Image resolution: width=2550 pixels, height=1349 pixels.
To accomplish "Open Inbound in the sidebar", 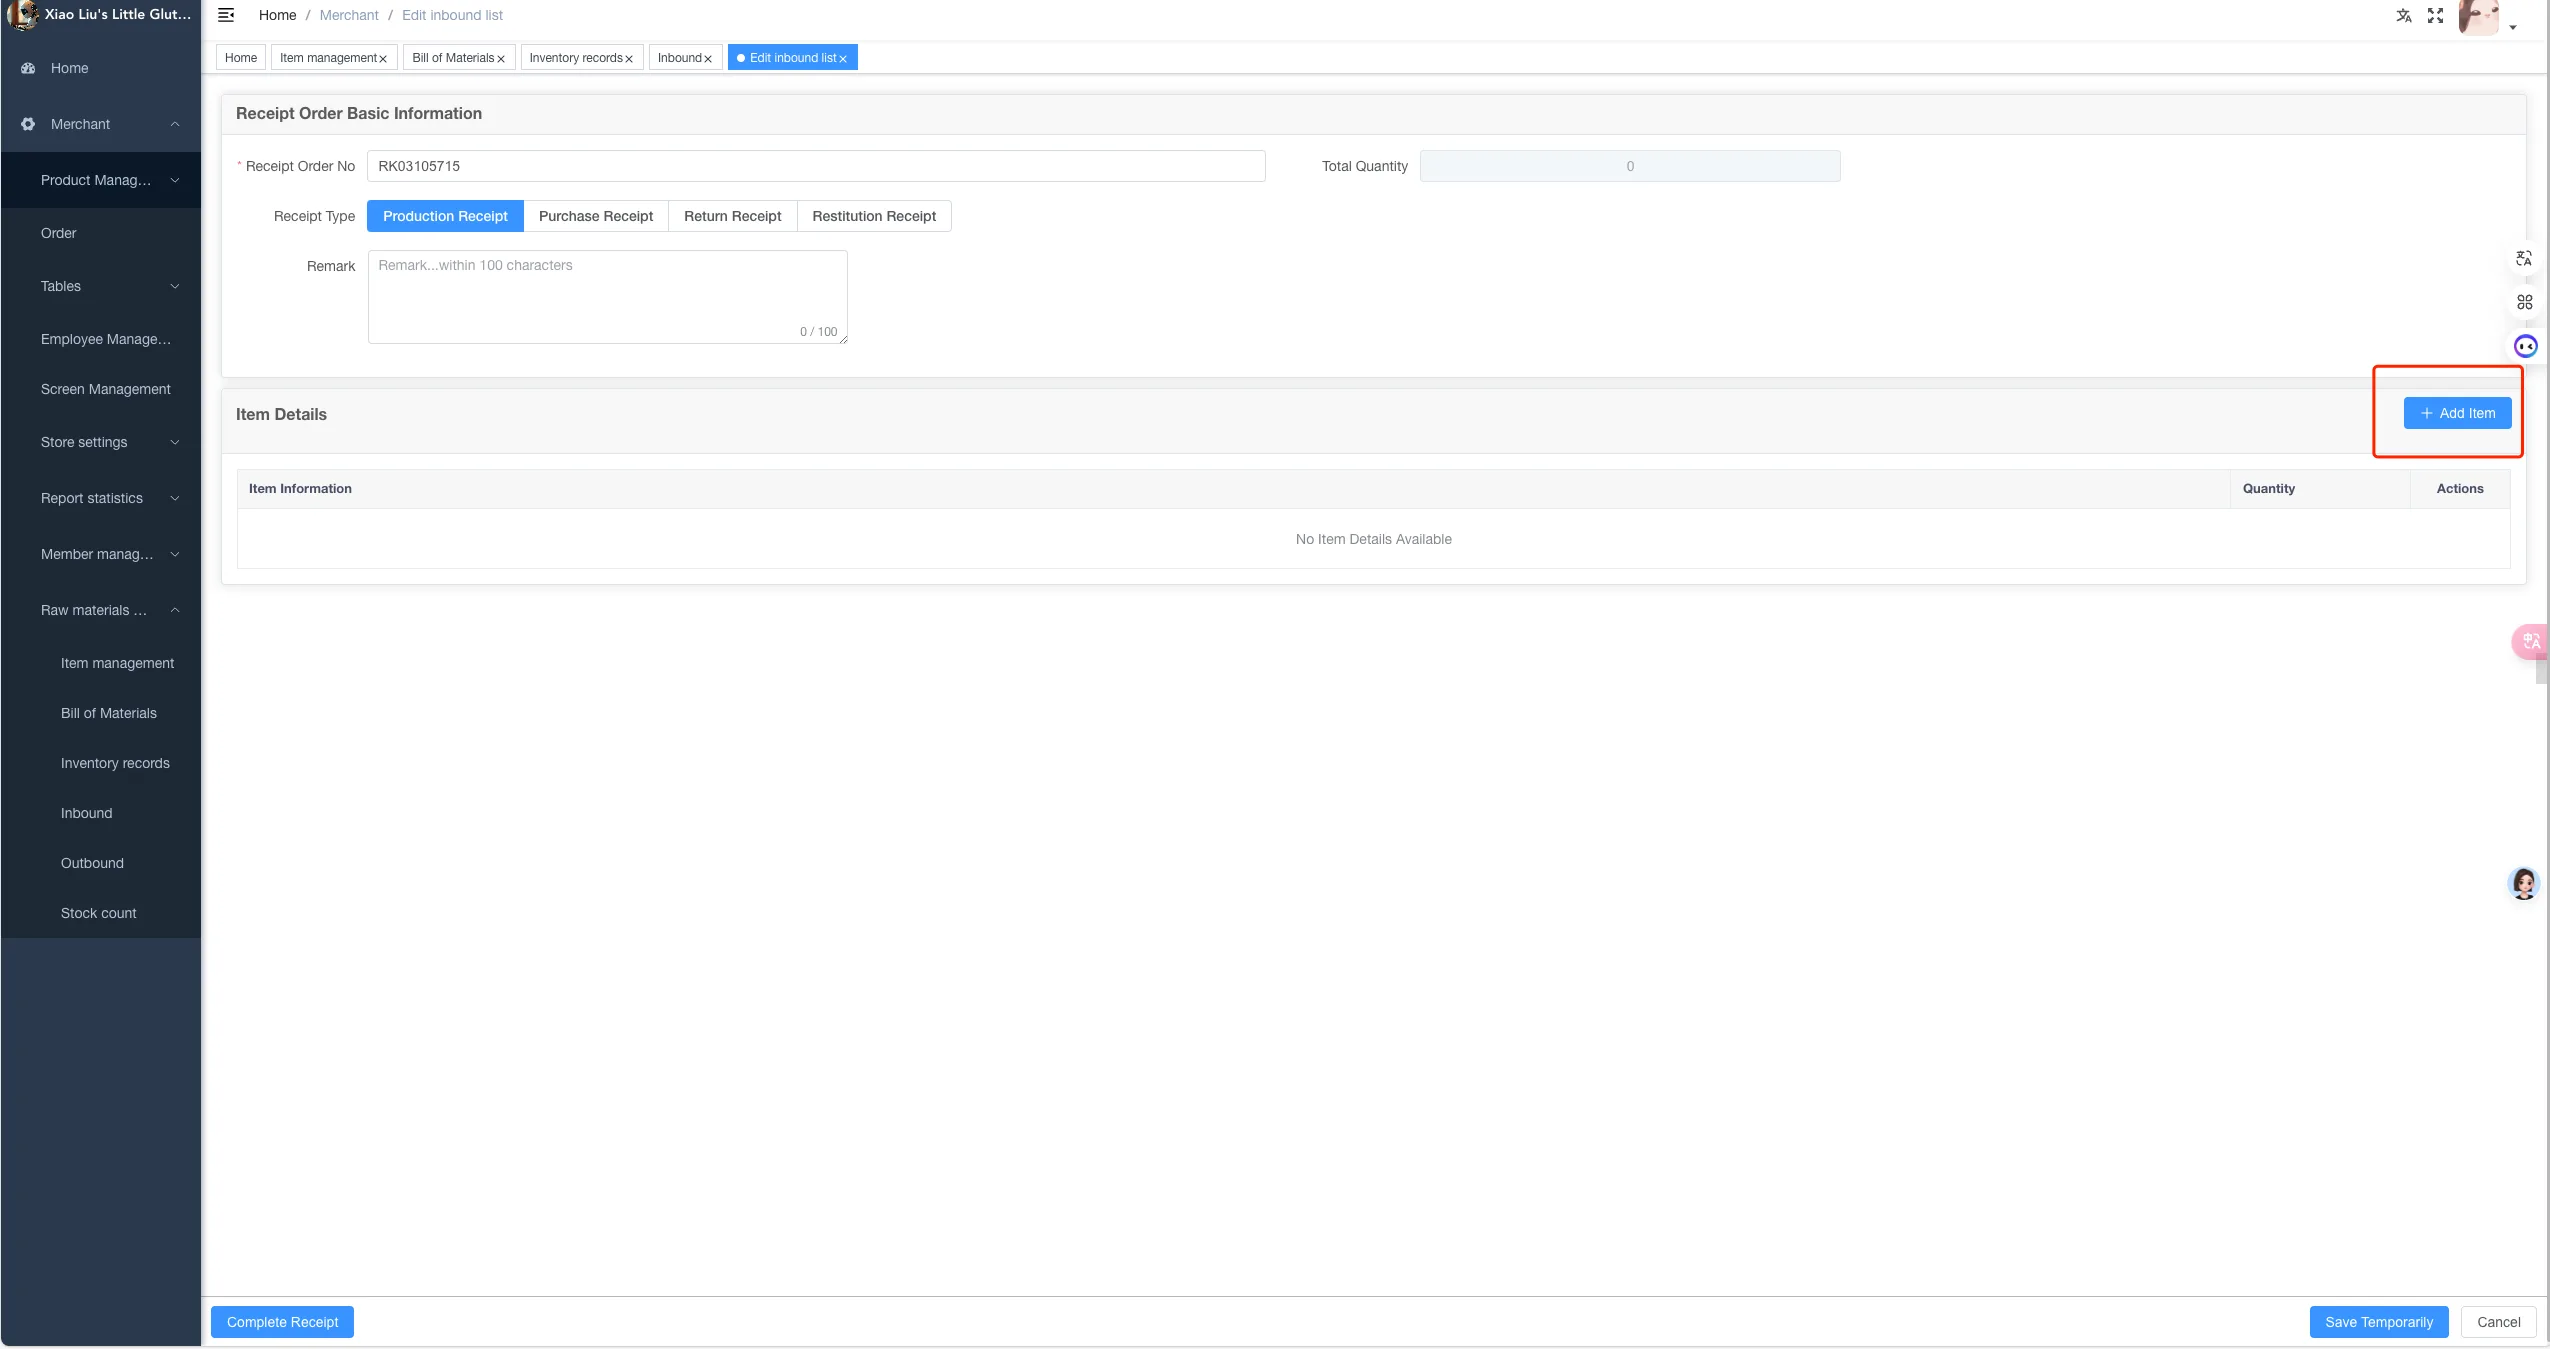I will click(100, 813).
